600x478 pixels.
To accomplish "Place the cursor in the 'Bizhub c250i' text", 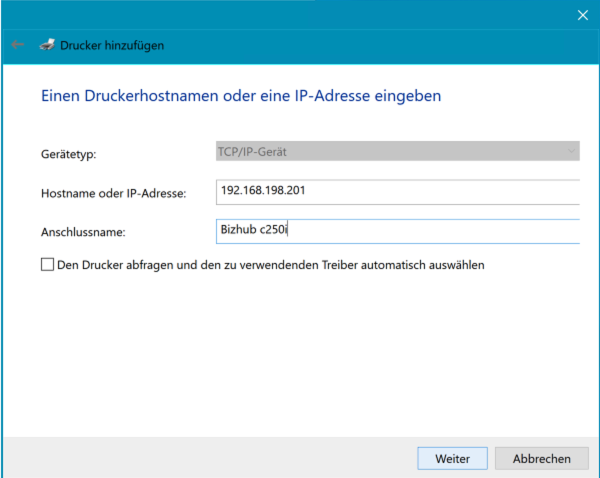I will 253,231.
